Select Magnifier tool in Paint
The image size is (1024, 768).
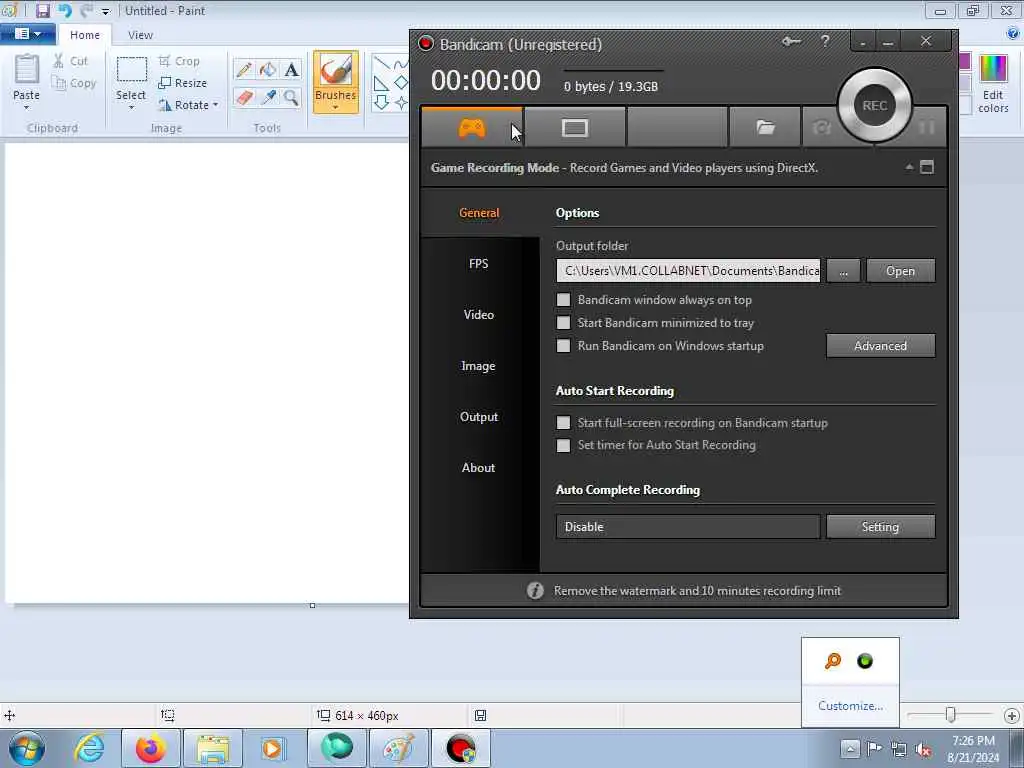click(x=291, y=98)
